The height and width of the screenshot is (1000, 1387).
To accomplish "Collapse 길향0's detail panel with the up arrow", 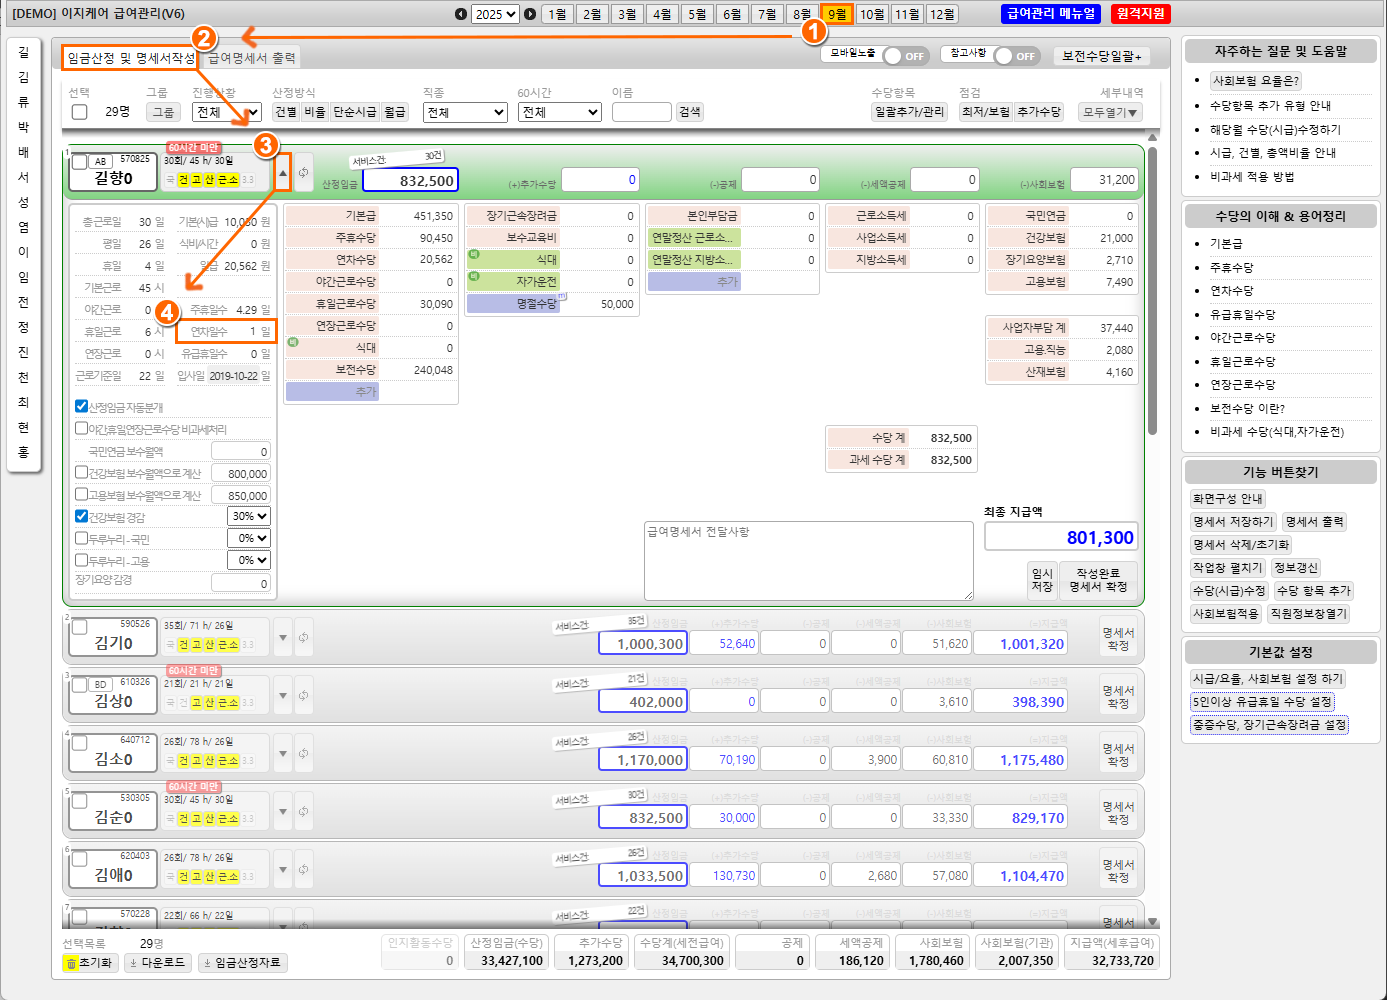I will click(x=283, y=172).
